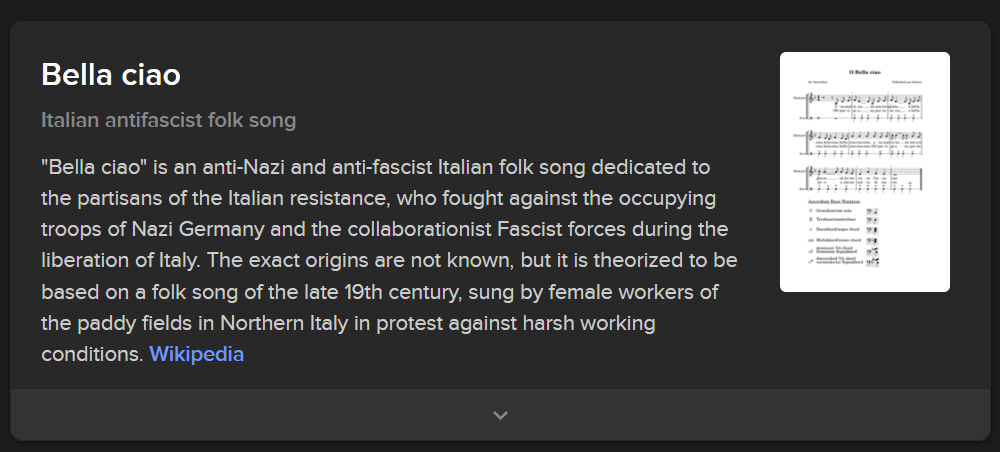Click the "Italian antifascist folk song" subtitle

[169, 121]
